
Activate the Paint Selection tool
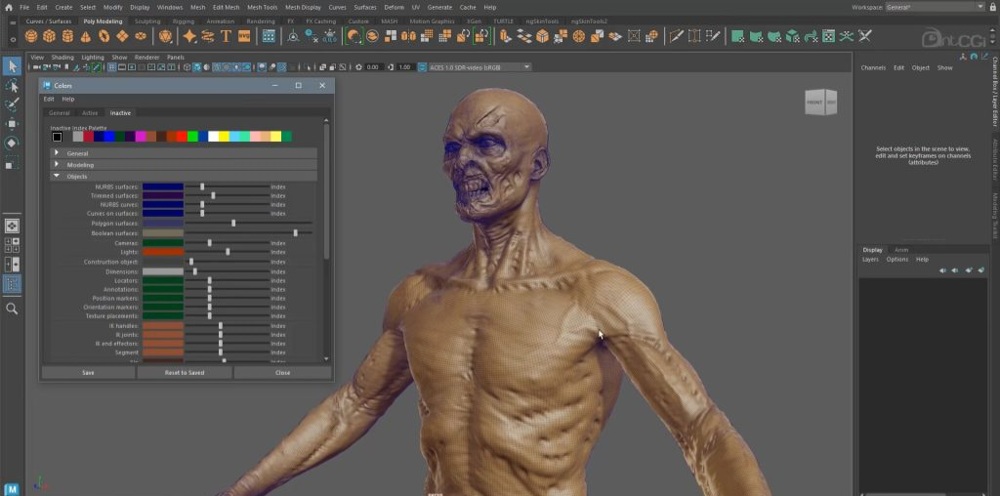click(12, 104)
